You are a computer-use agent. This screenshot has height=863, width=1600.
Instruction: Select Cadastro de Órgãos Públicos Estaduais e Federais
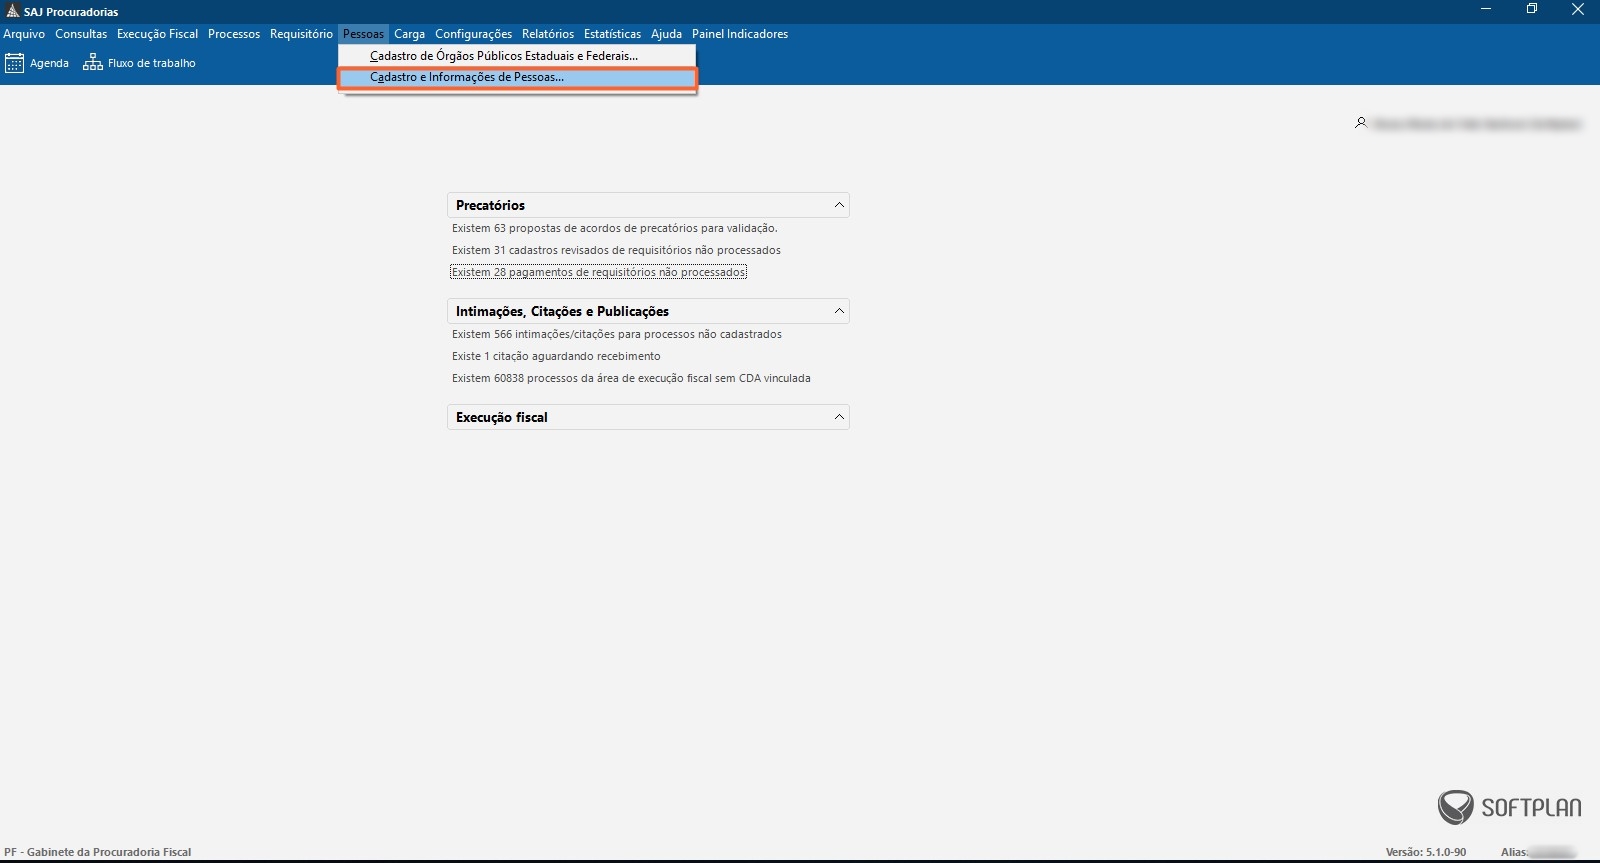[x=503, y=56]
